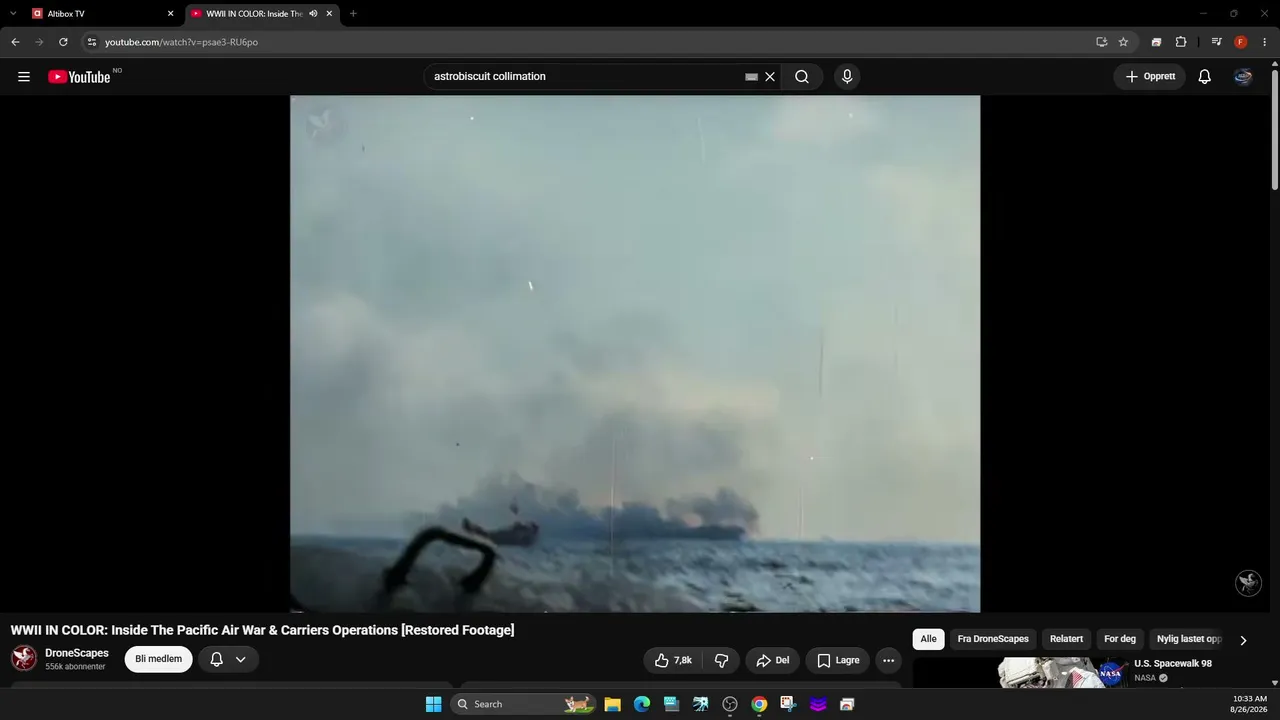Image resolution: width=1280 pixels, height=720 pixels.
Task: Bookmark this page with the star
Action: click(1123, 42)
